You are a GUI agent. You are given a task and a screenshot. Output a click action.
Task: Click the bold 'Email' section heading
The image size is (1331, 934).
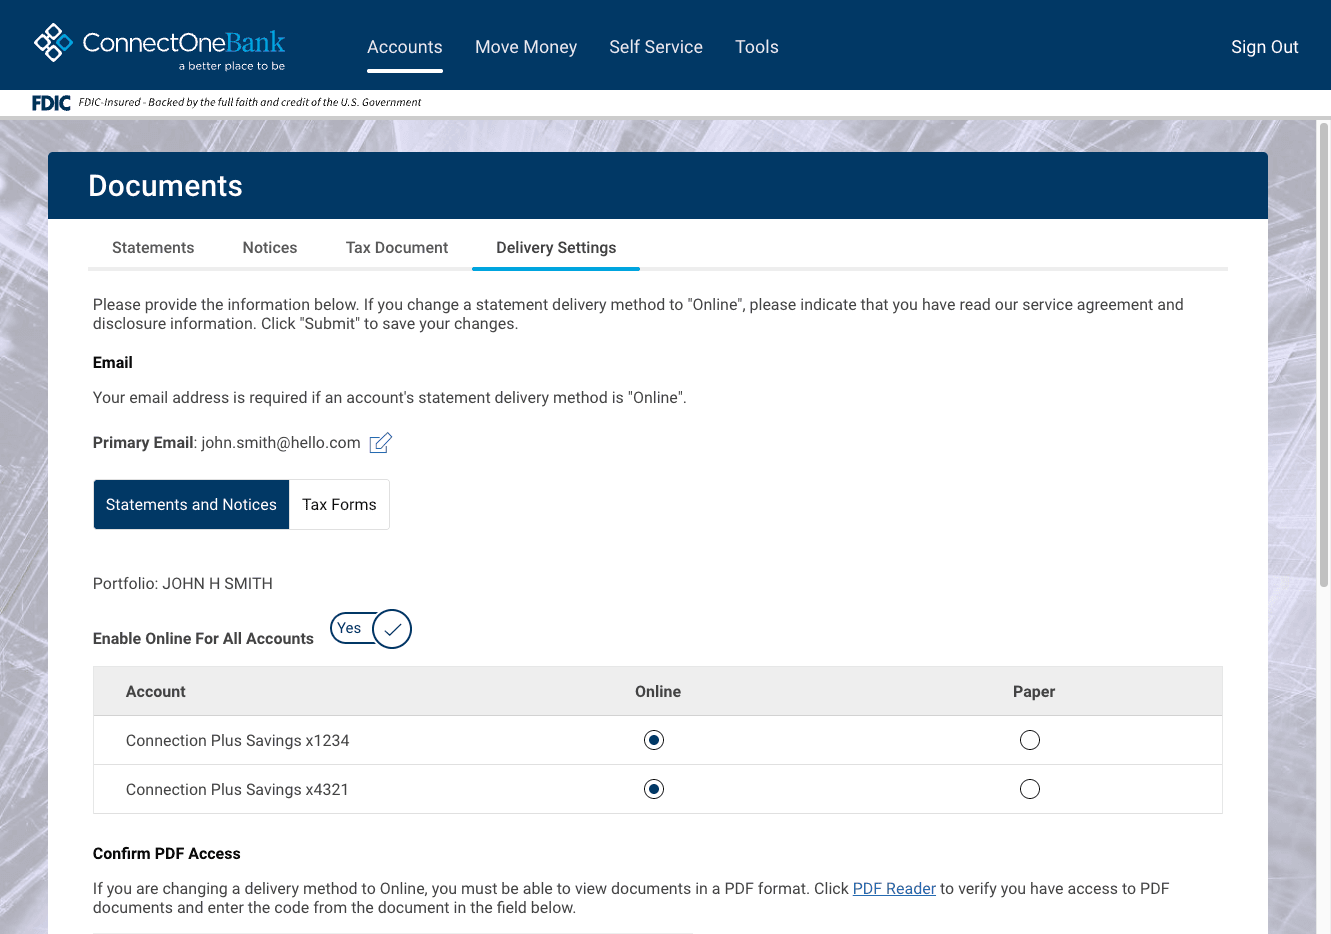click(x=113, y=363)
